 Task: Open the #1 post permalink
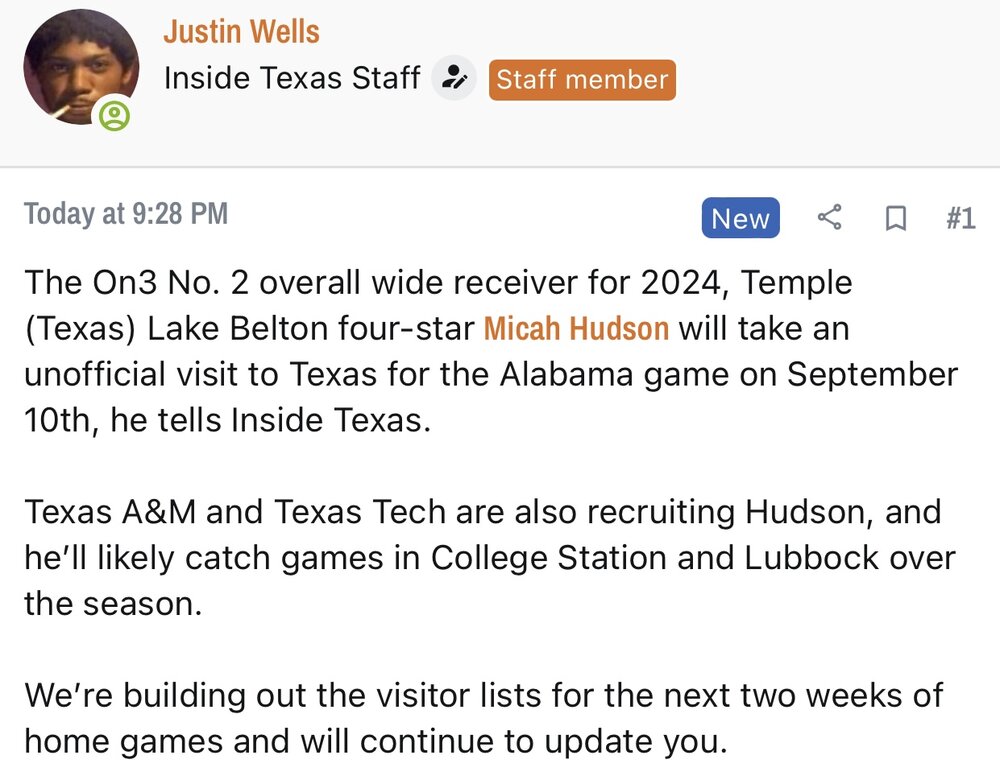[960, 218]
